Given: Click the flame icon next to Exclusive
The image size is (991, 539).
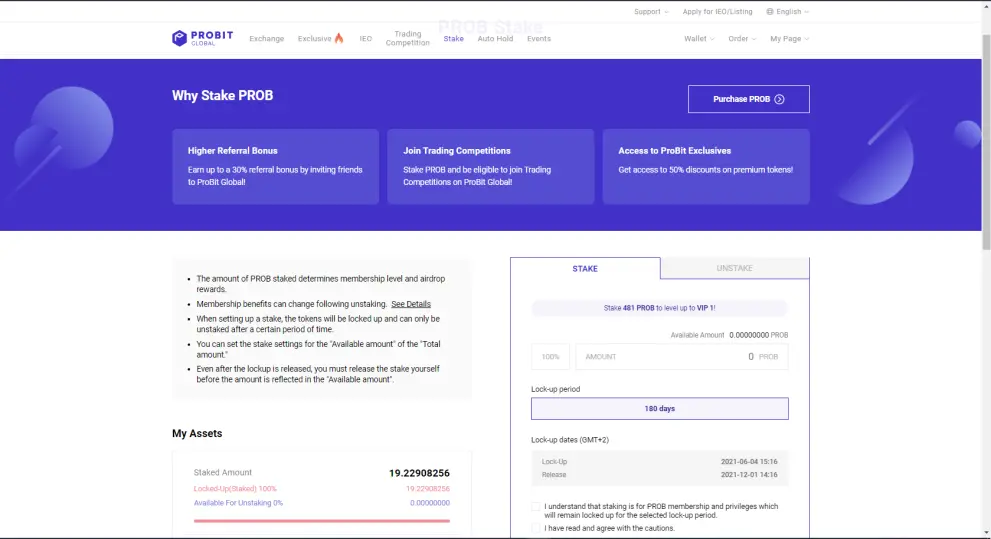Looking at the screenshot, I should point(339,38).
